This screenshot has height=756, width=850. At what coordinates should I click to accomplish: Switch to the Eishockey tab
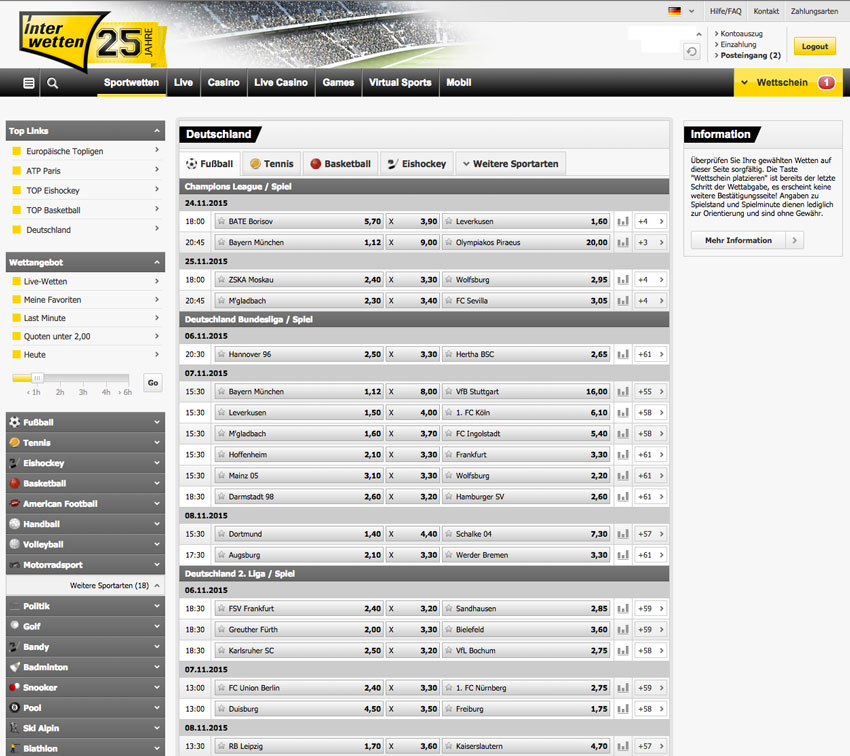coord(417,164)
